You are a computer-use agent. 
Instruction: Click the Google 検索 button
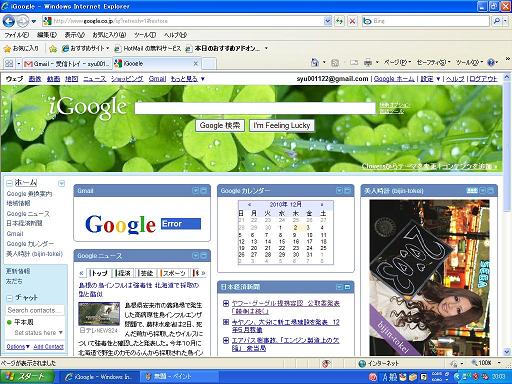pos(220,126)
